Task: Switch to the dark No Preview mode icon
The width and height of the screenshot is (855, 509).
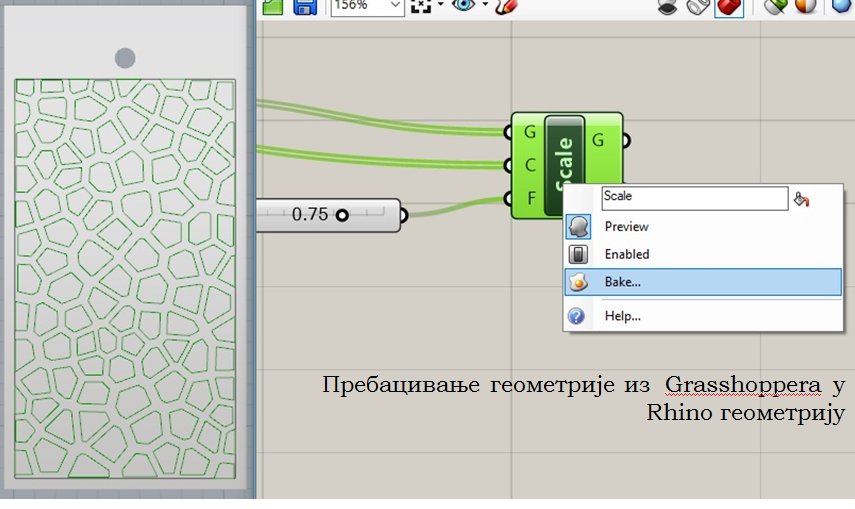Action: pyautogui.click(x=667, y=7)
